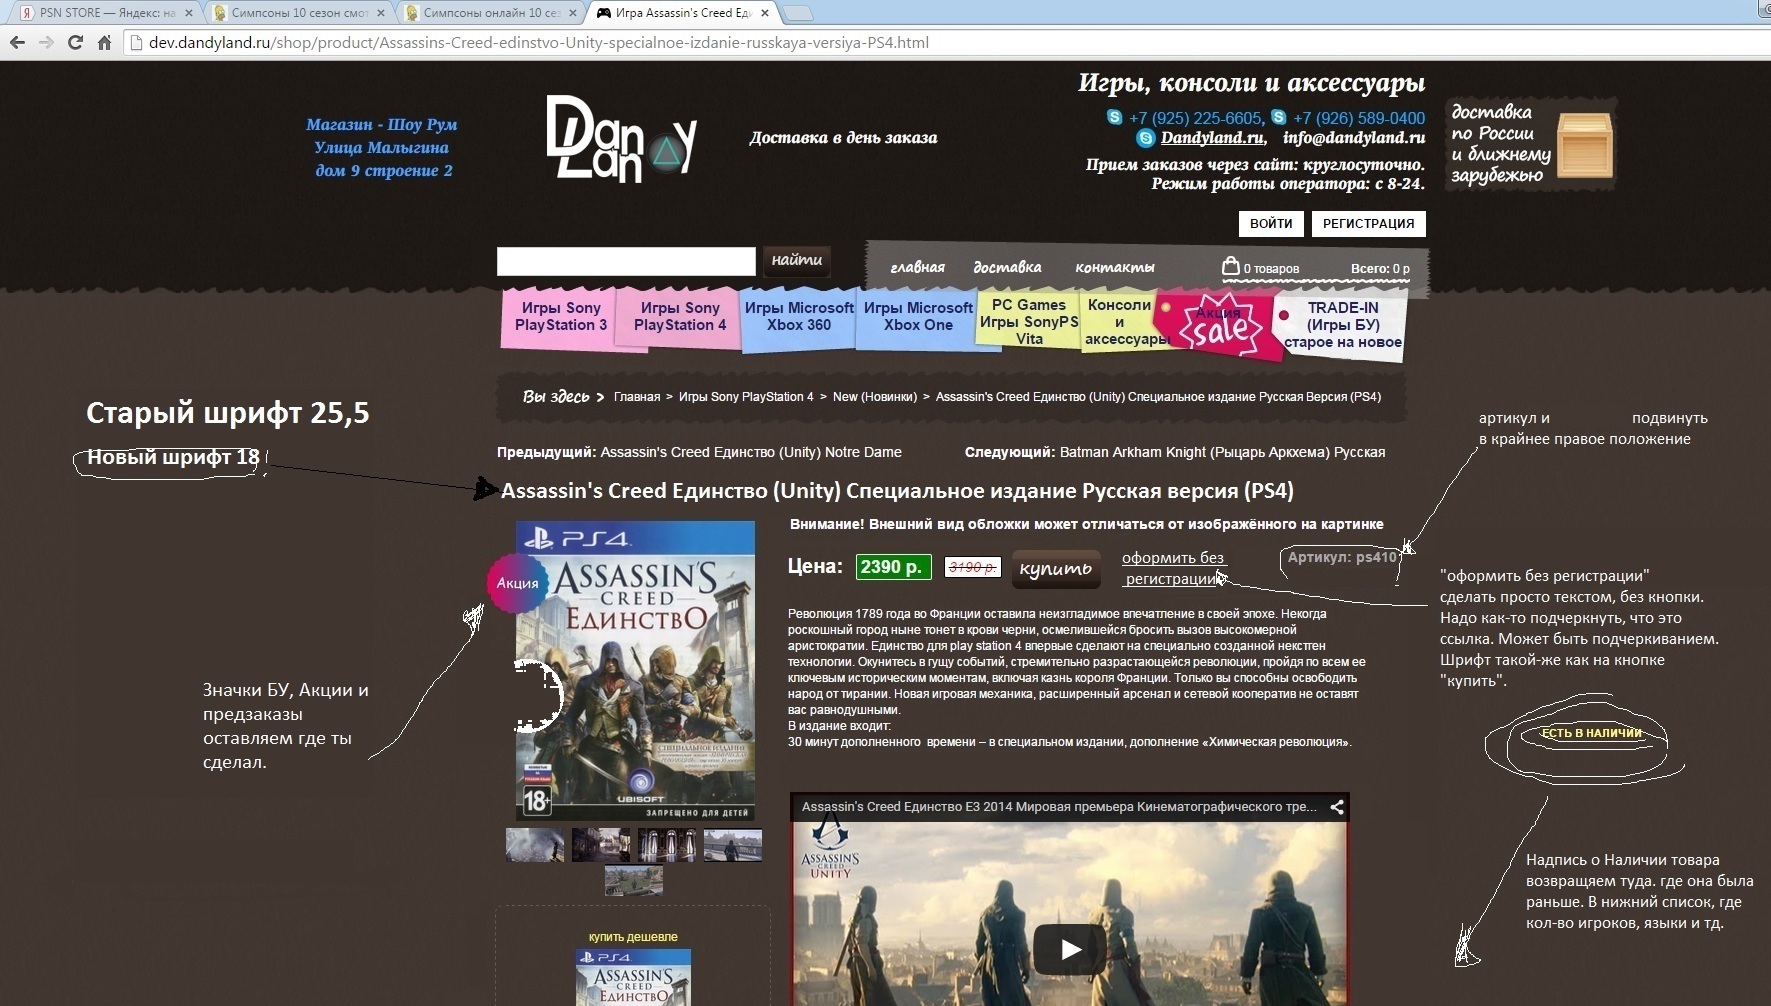Viewport: 1771px width, 1006px height.
Task: Click the DandyLand logo
Action: point(621,139)
